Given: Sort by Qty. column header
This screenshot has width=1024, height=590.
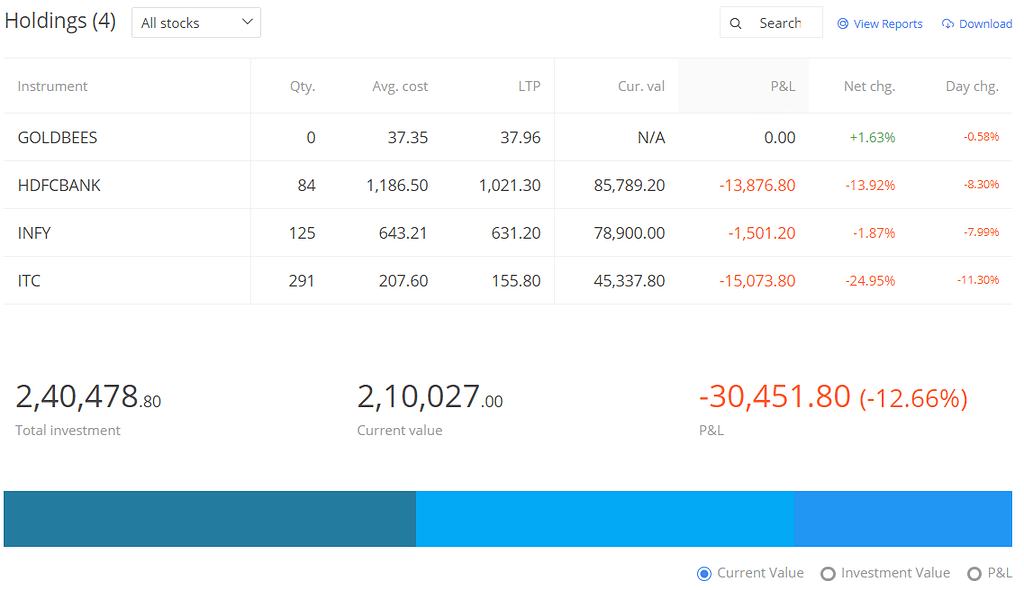Looking at the screenshot, I should click(x=302, y=86).
